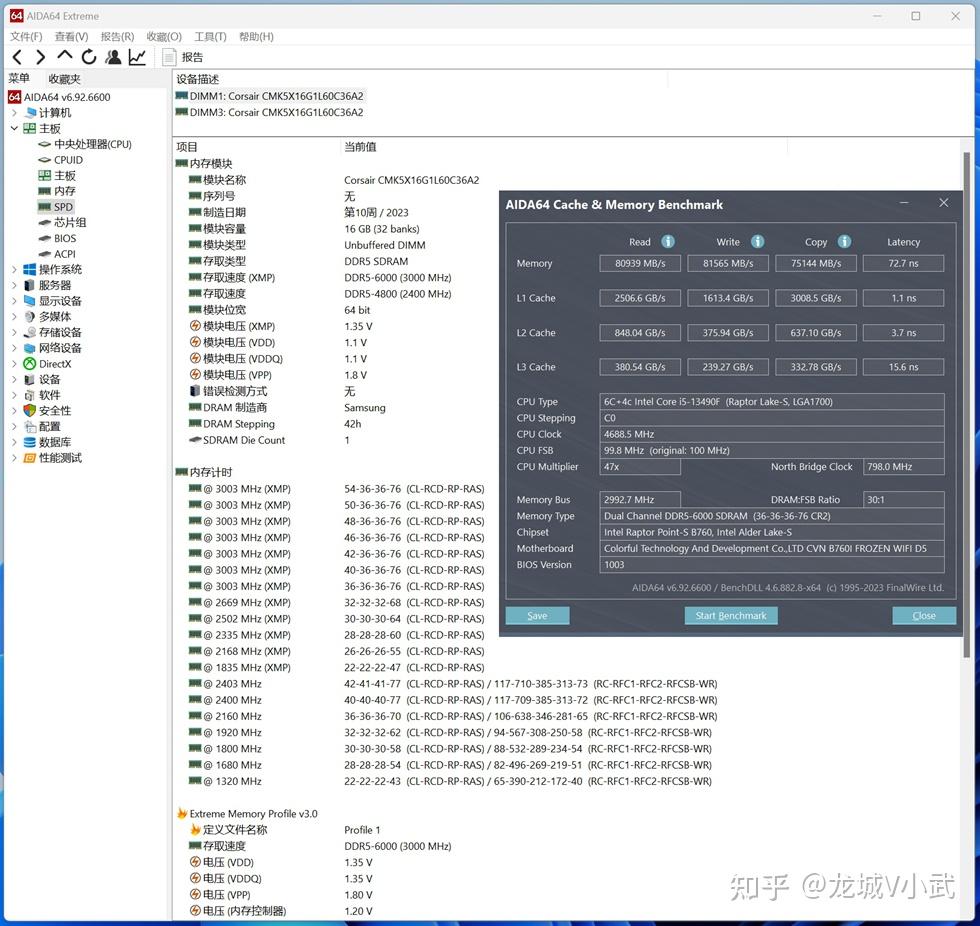Expand the 存储设备 tree node

point(14,332)
